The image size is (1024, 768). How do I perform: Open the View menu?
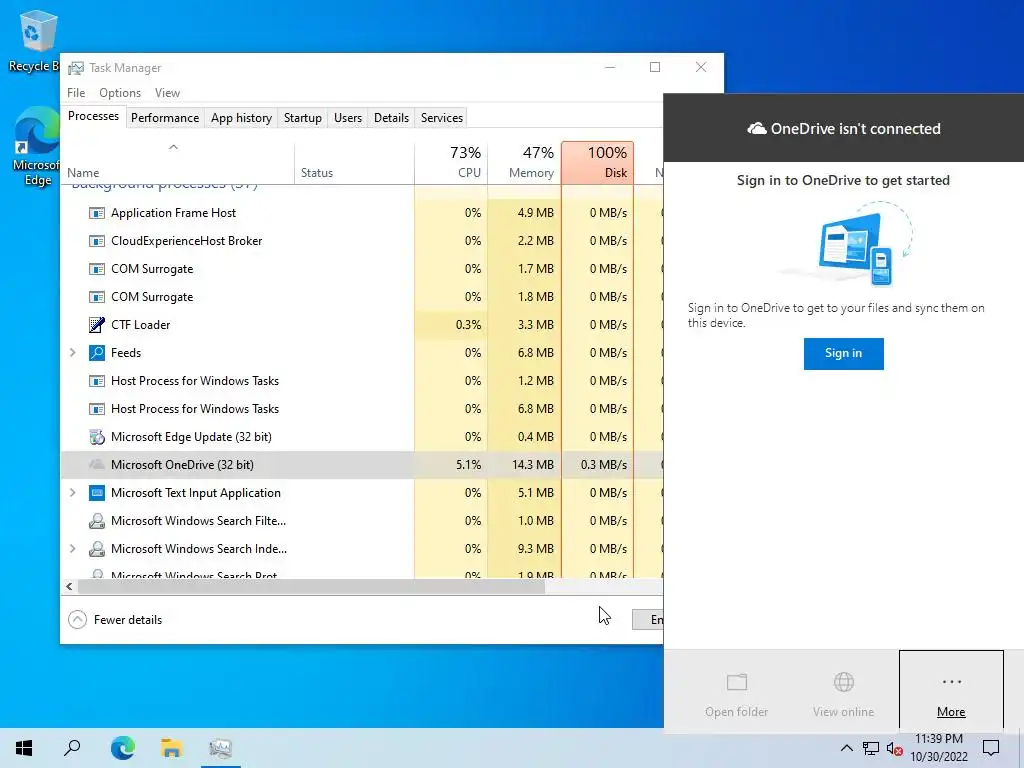click(167, 93)
